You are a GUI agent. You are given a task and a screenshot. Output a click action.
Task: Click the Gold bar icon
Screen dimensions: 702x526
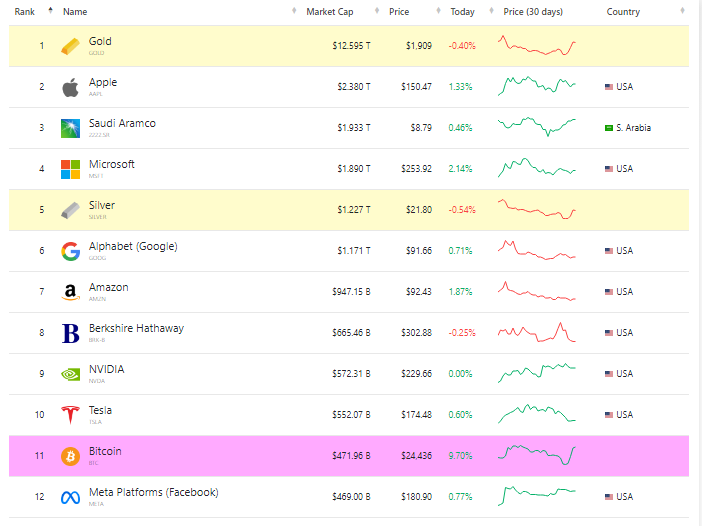[x=70, y=46]
